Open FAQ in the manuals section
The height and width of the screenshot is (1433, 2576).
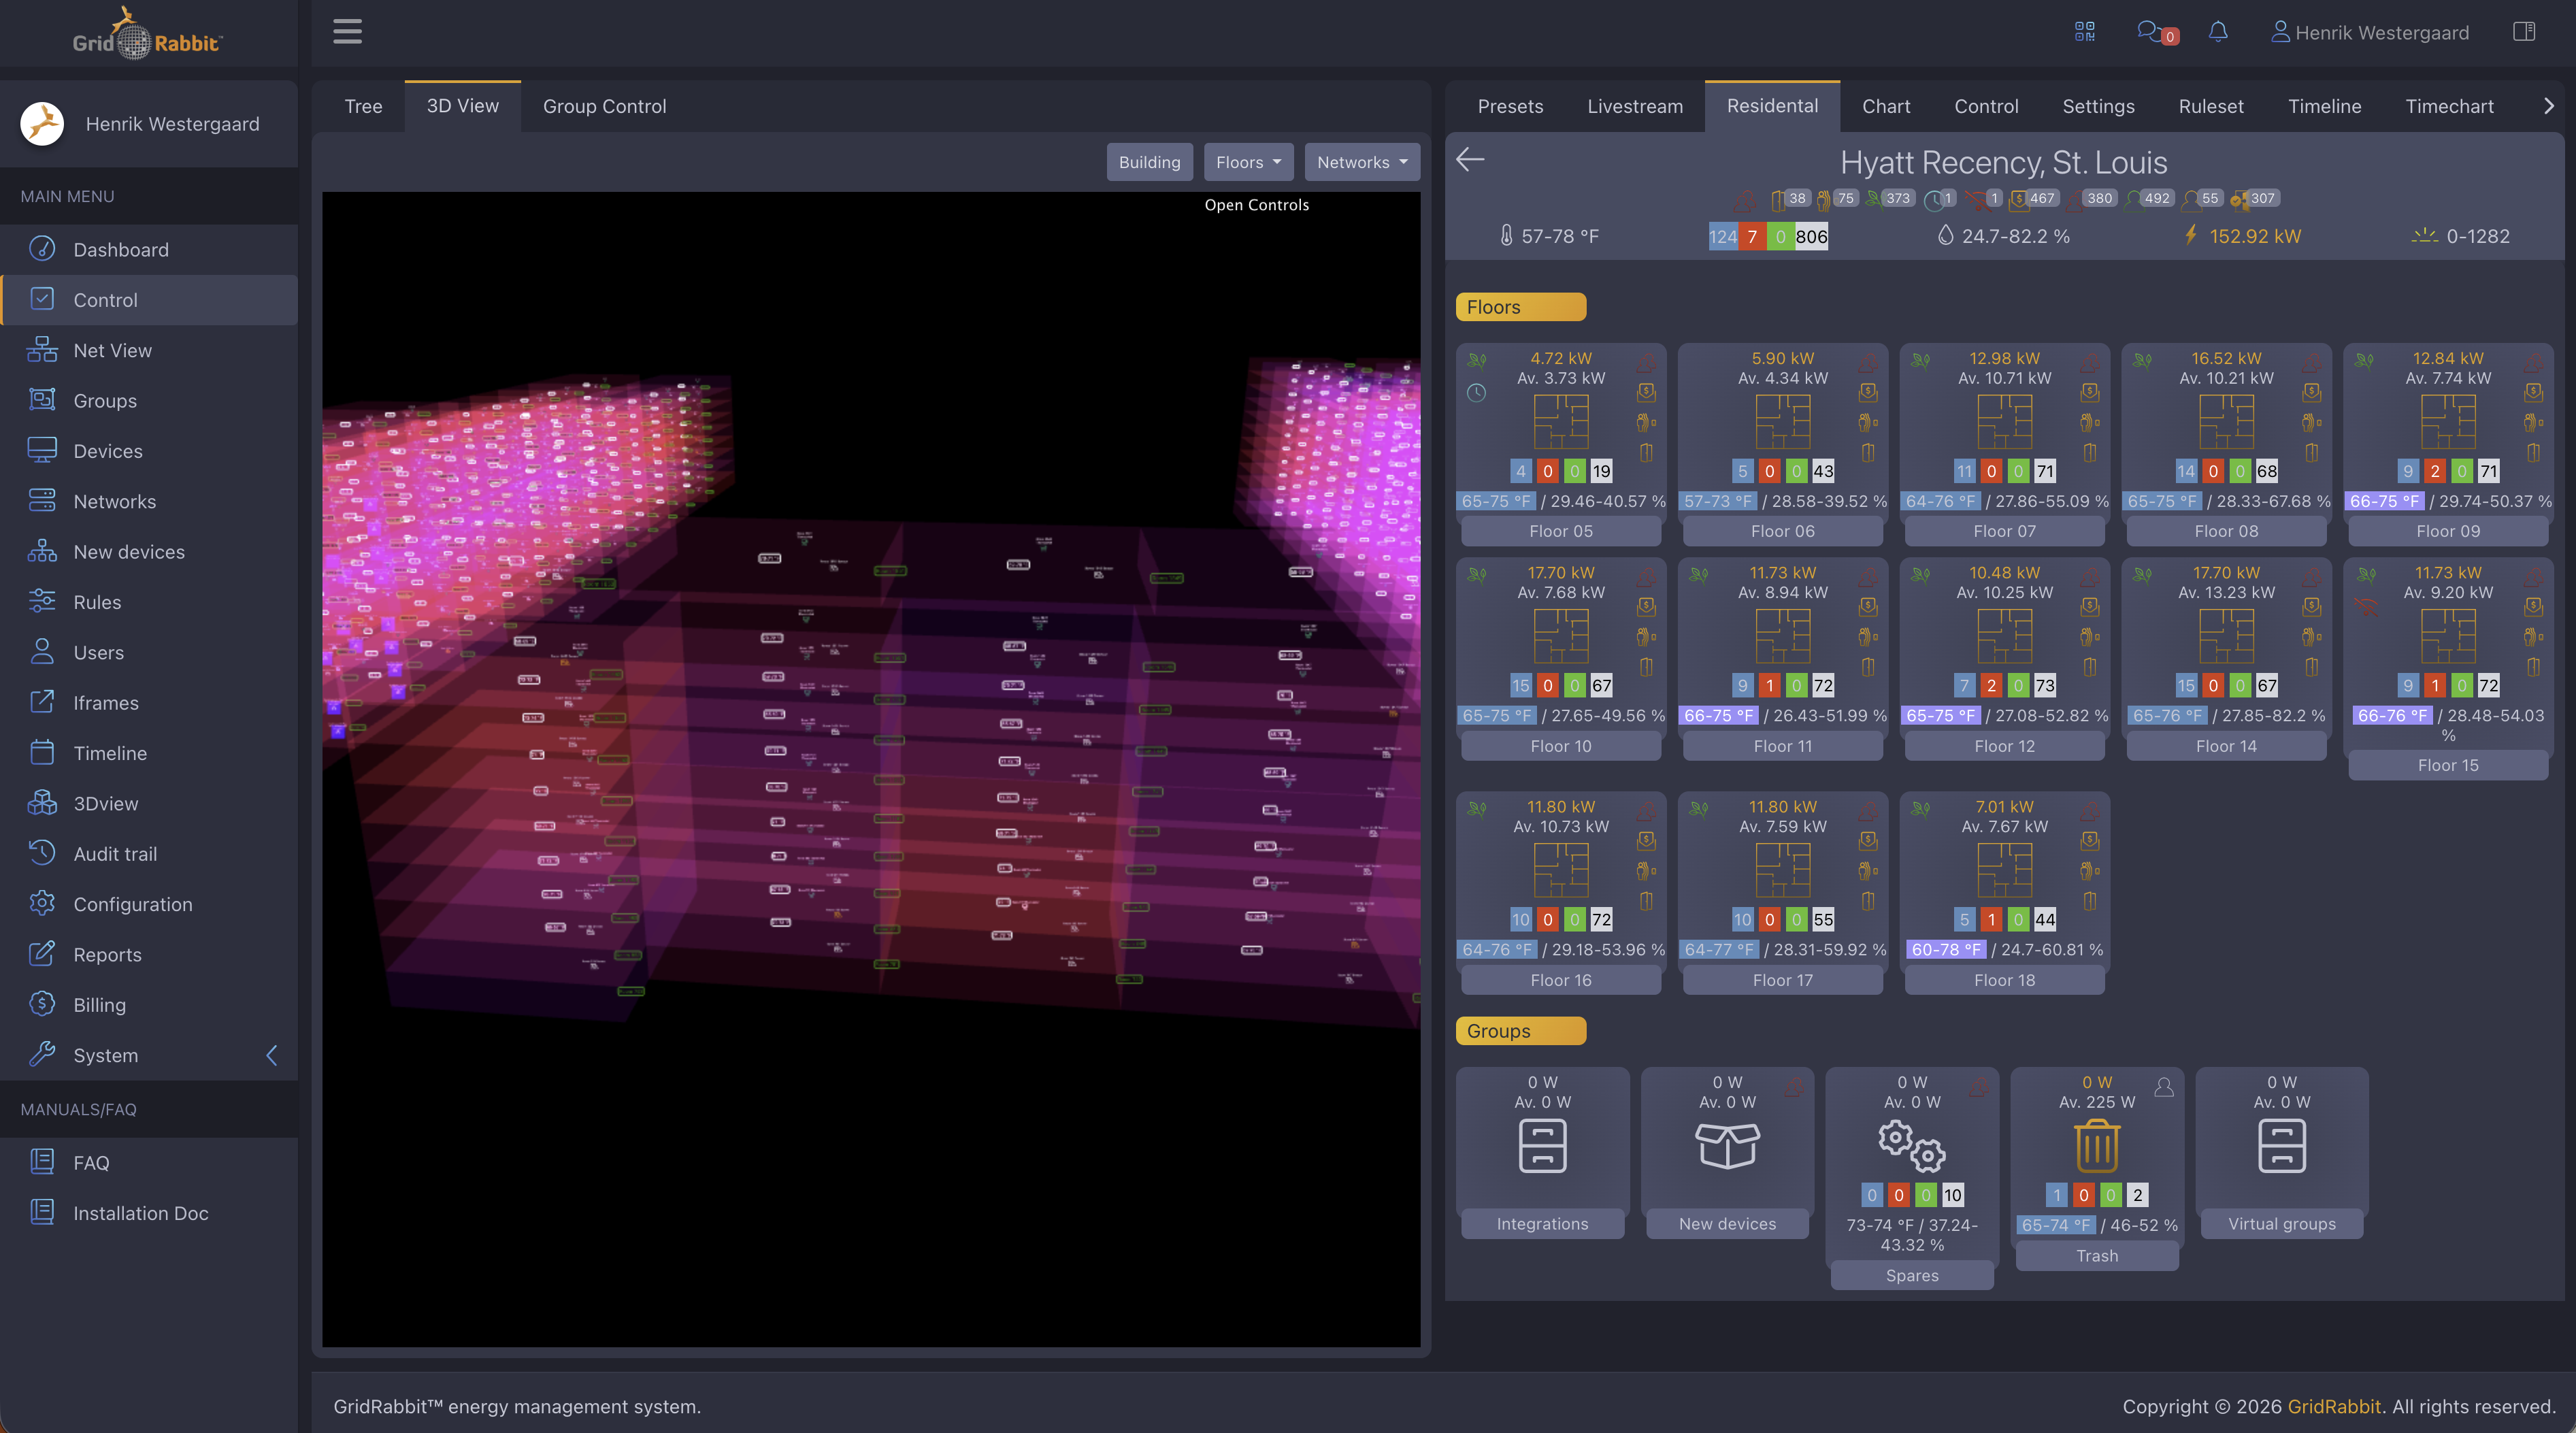149,1162
